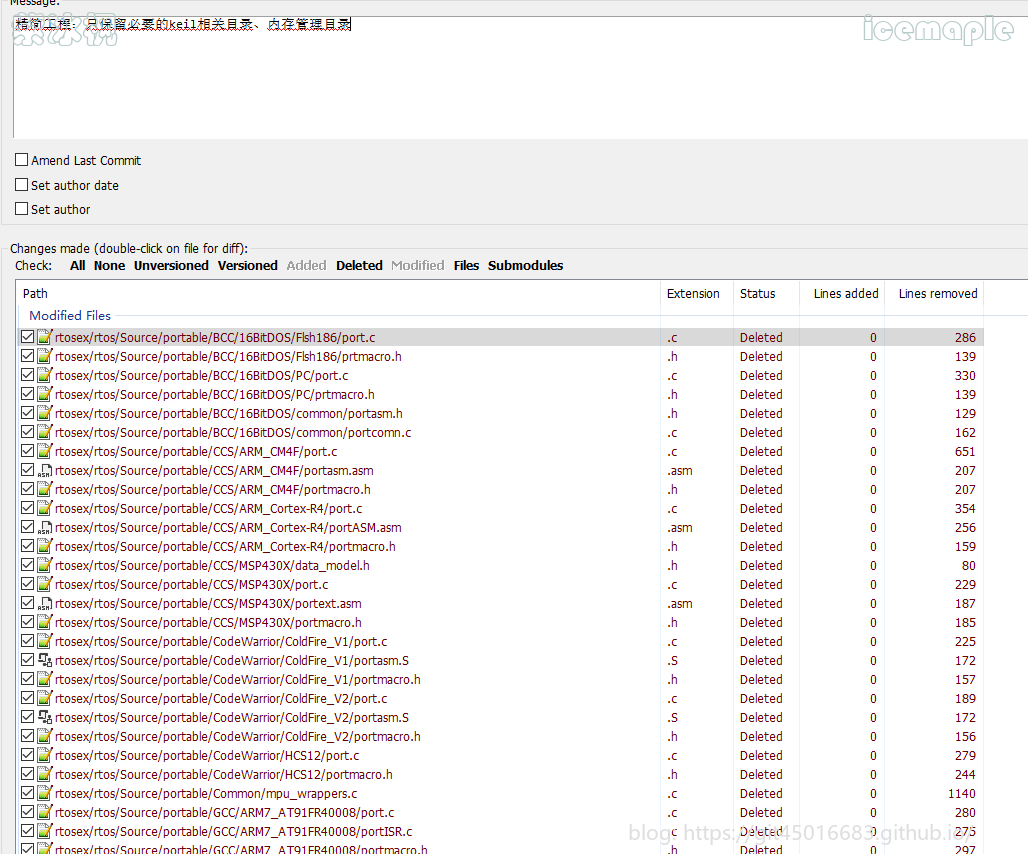Image resolution: width=1028 pixels, height=854 pixels.
Task: Click file icon of ARM_Cortex-R4/portmacro.h row
Action: pyautogui.click(x=45, y=547)
